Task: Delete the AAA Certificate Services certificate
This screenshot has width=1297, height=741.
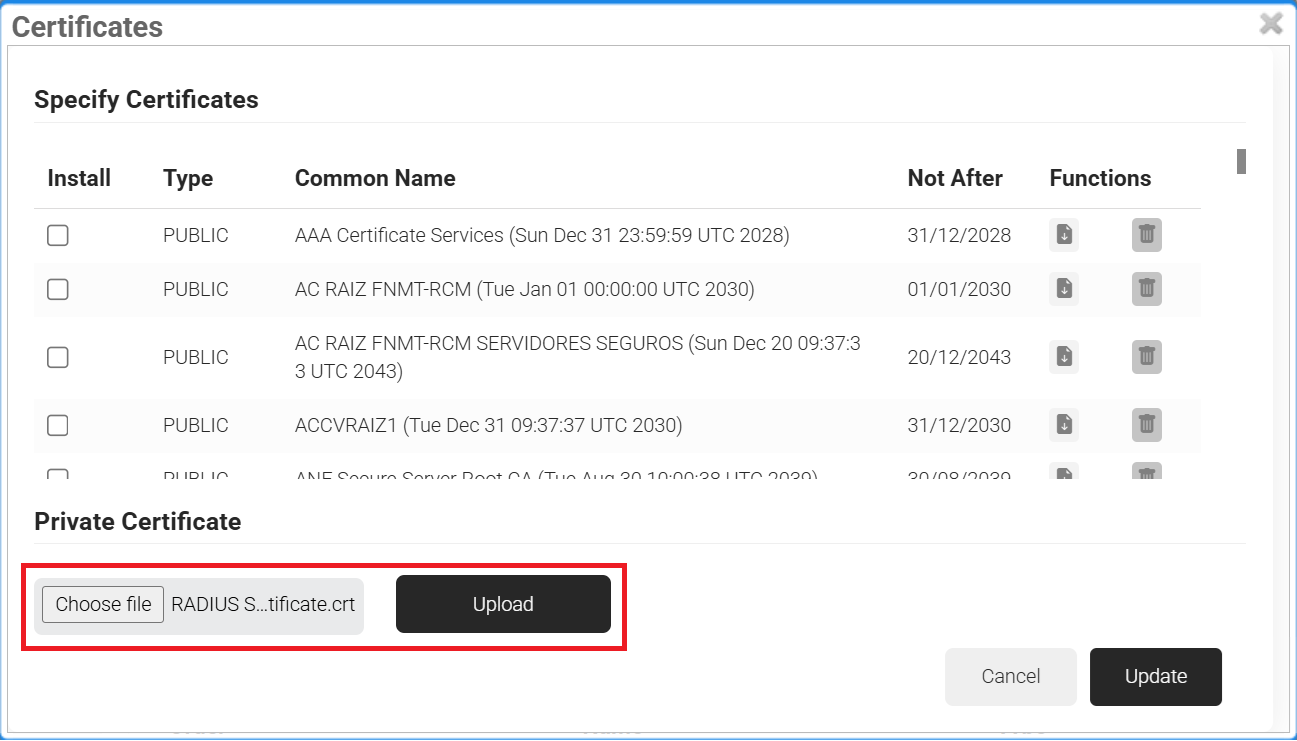Action: click(x=1147, y=235)
